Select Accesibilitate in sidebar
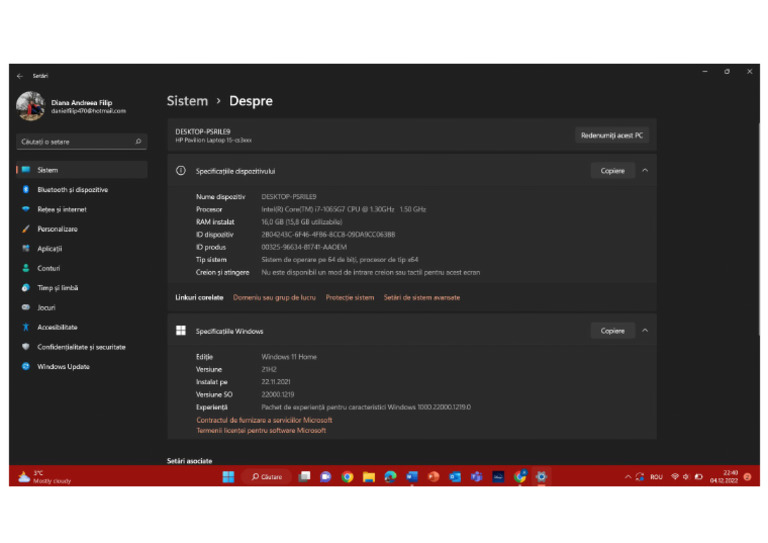This screenshot has height=543, width=768. click(57, 327)
